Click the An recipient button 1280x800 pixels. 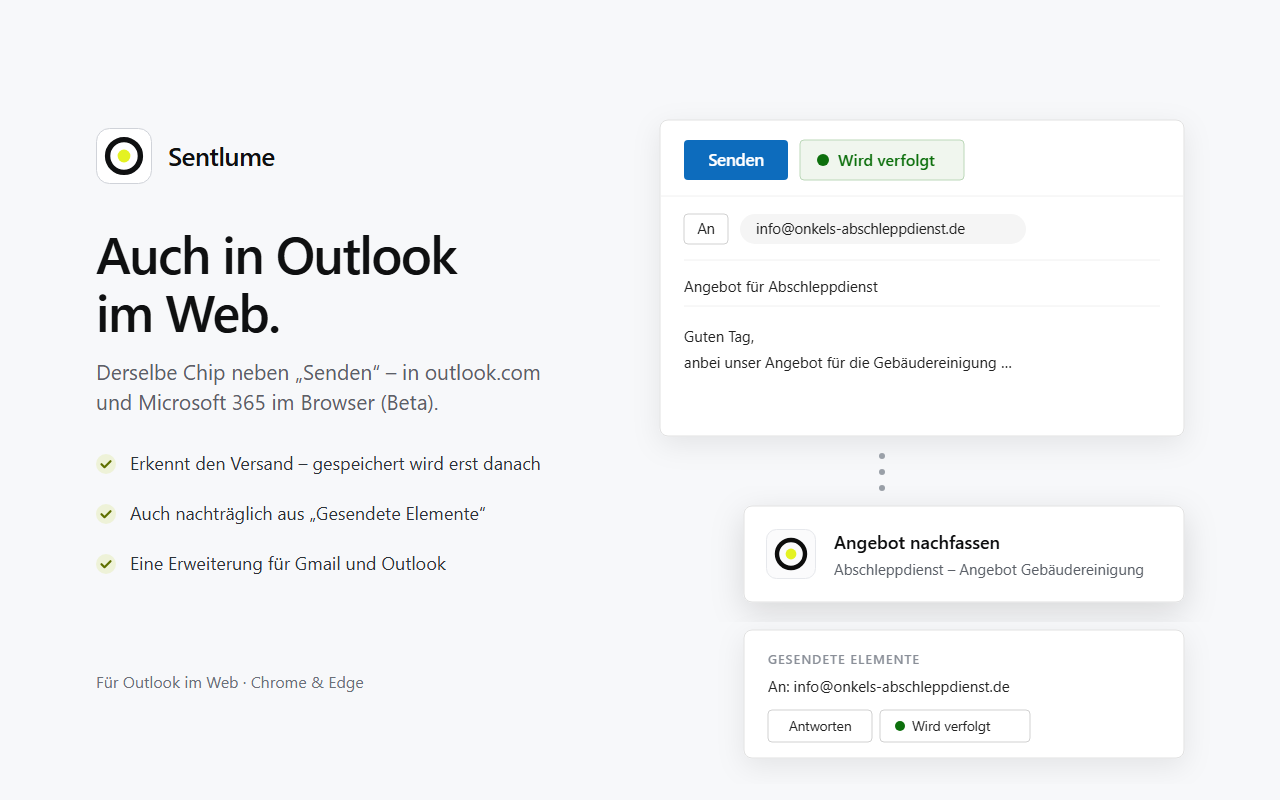[x=706, y=229]
